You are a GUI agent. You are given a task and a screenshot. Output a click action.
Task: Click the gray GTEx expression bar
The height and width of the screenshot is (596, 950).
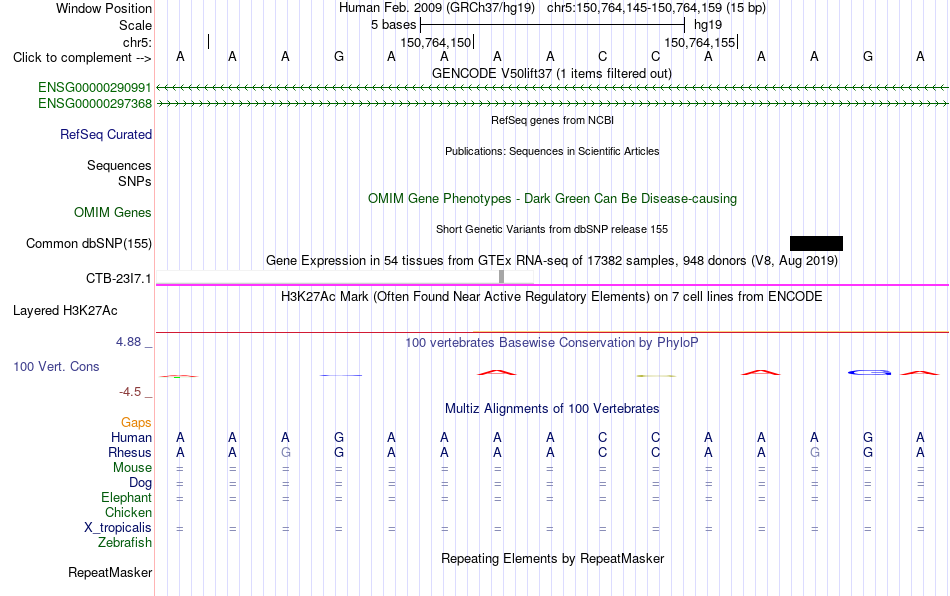click(502, 277)
